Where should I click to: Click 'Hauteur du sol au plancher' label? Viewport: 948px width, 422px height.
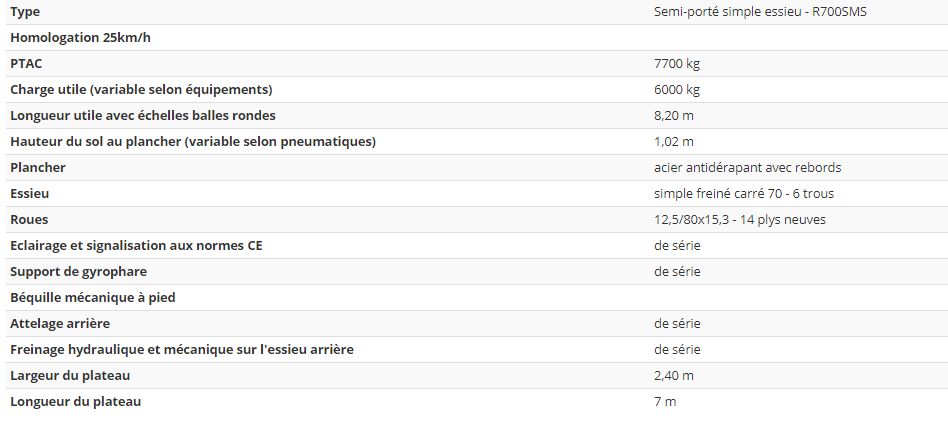[193, 141]
